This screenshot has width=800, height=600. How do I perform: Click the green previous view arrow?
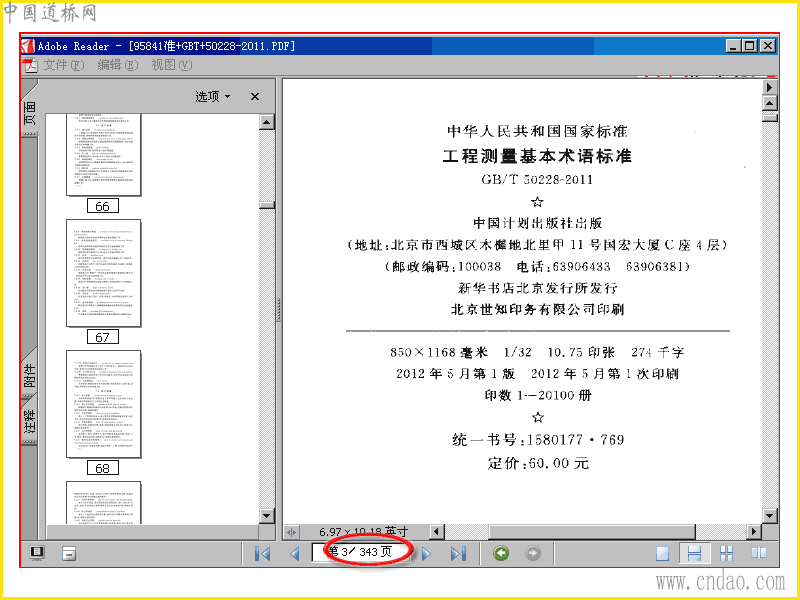[x=501, y=553]
